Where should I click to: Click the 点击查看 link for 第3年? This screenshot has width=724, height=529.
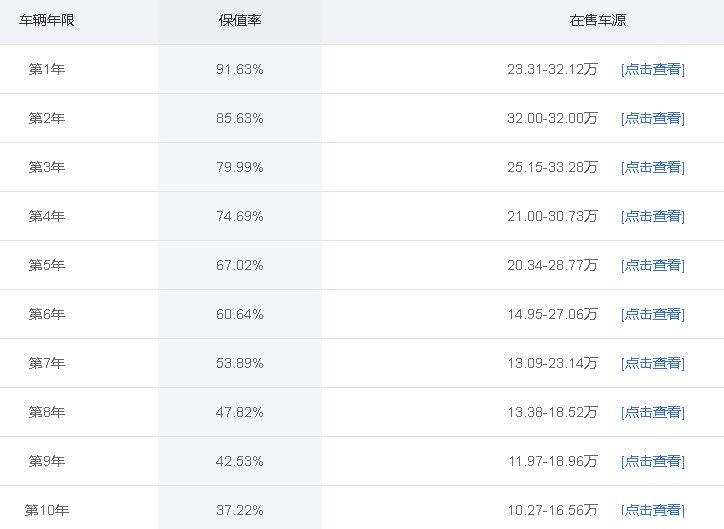pos(652,167)
